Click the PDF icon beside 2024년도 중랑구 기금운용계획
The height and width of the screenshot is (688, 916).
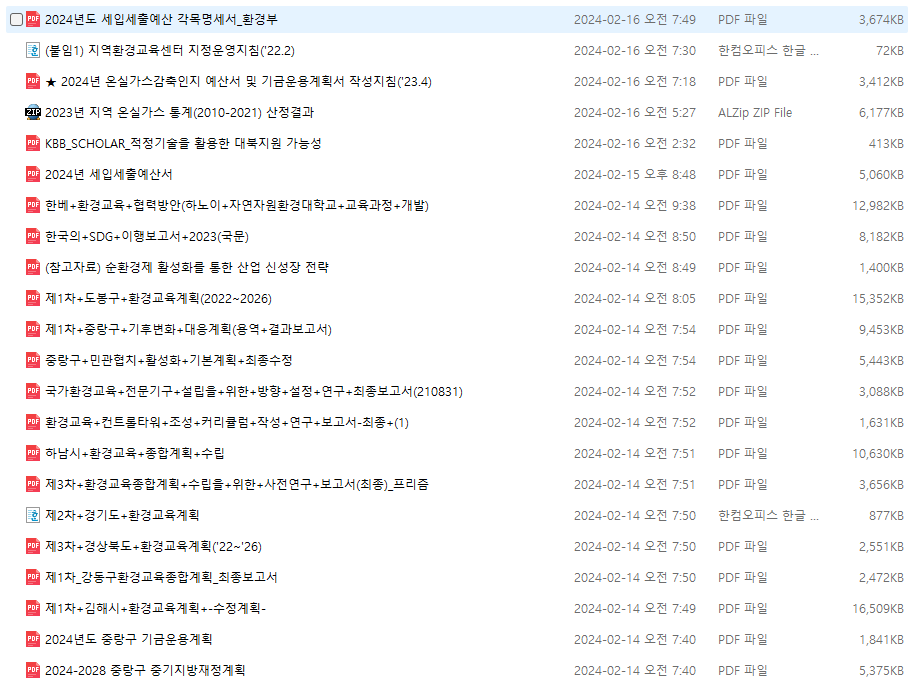pyautogui.click(x=31, y=638)
